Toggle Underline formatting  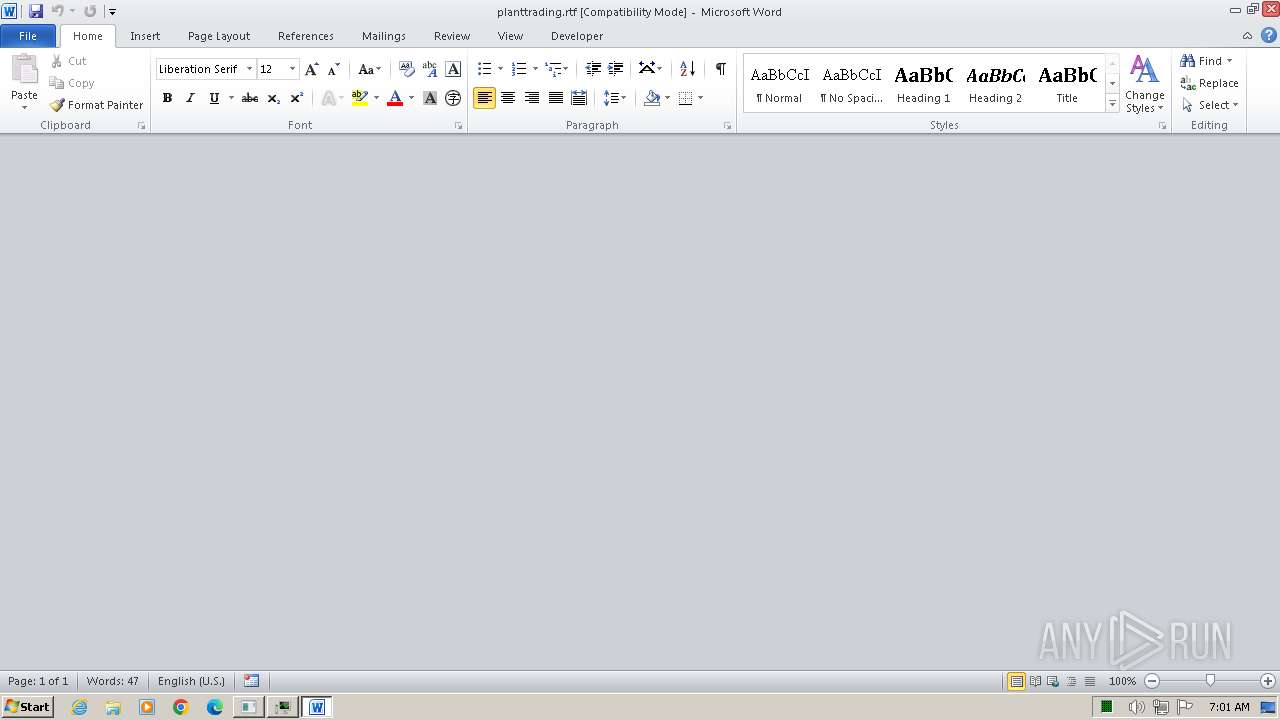(214, 98)
